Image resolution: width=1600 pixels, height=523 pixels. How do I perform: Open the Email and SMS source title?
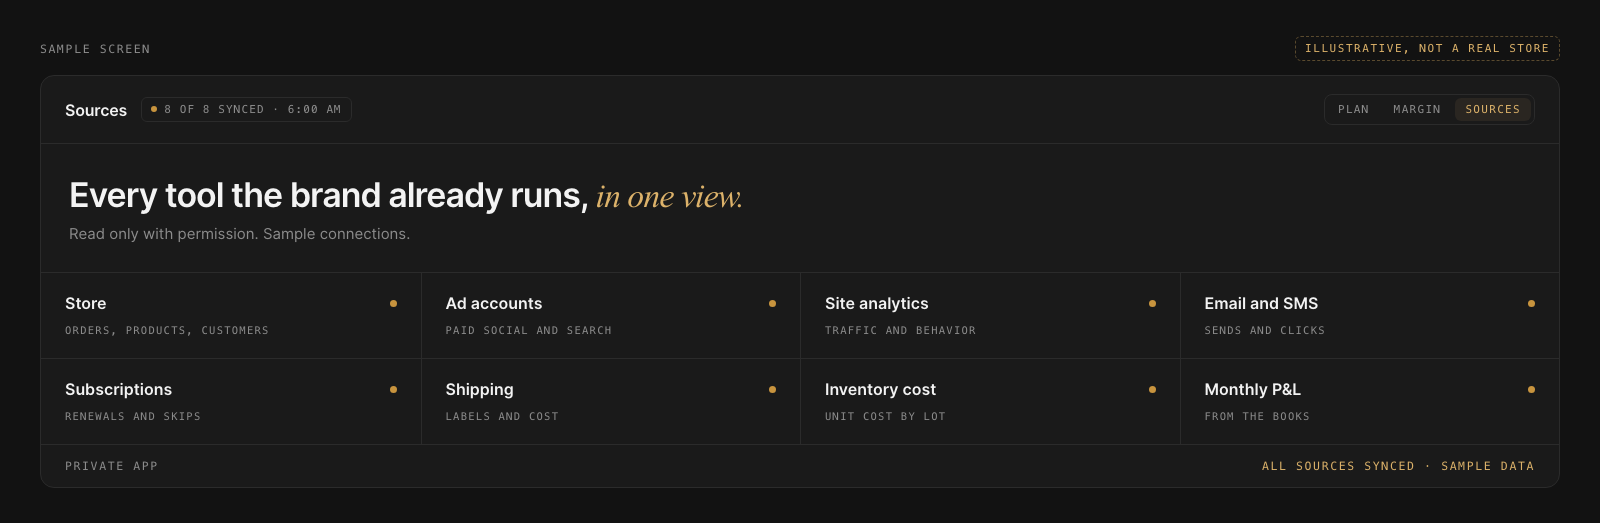(x=1261, y=303)
